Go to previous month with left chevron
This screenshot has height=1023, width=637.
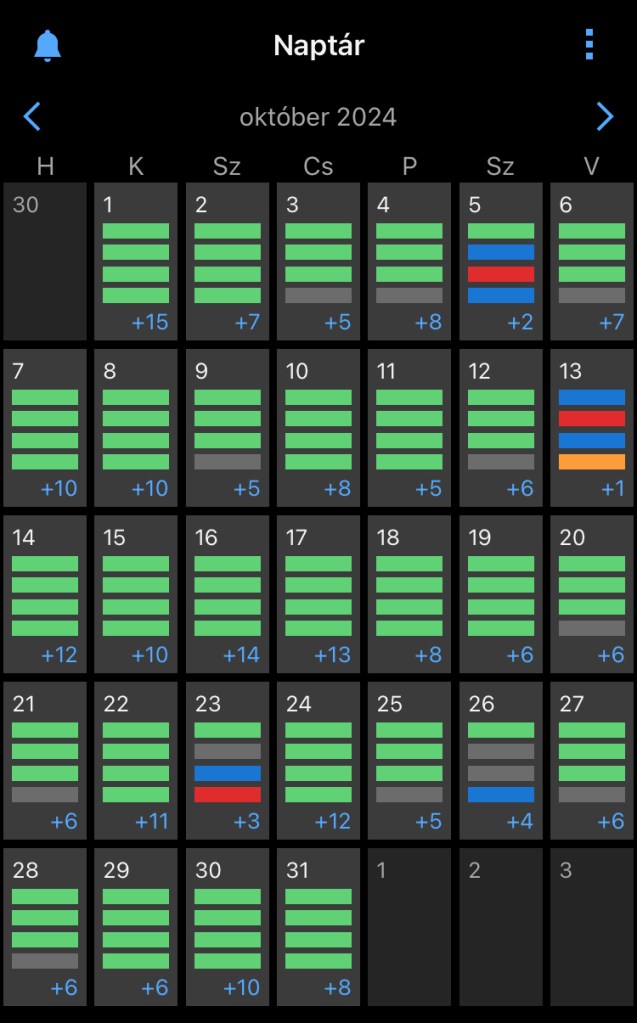32,117
